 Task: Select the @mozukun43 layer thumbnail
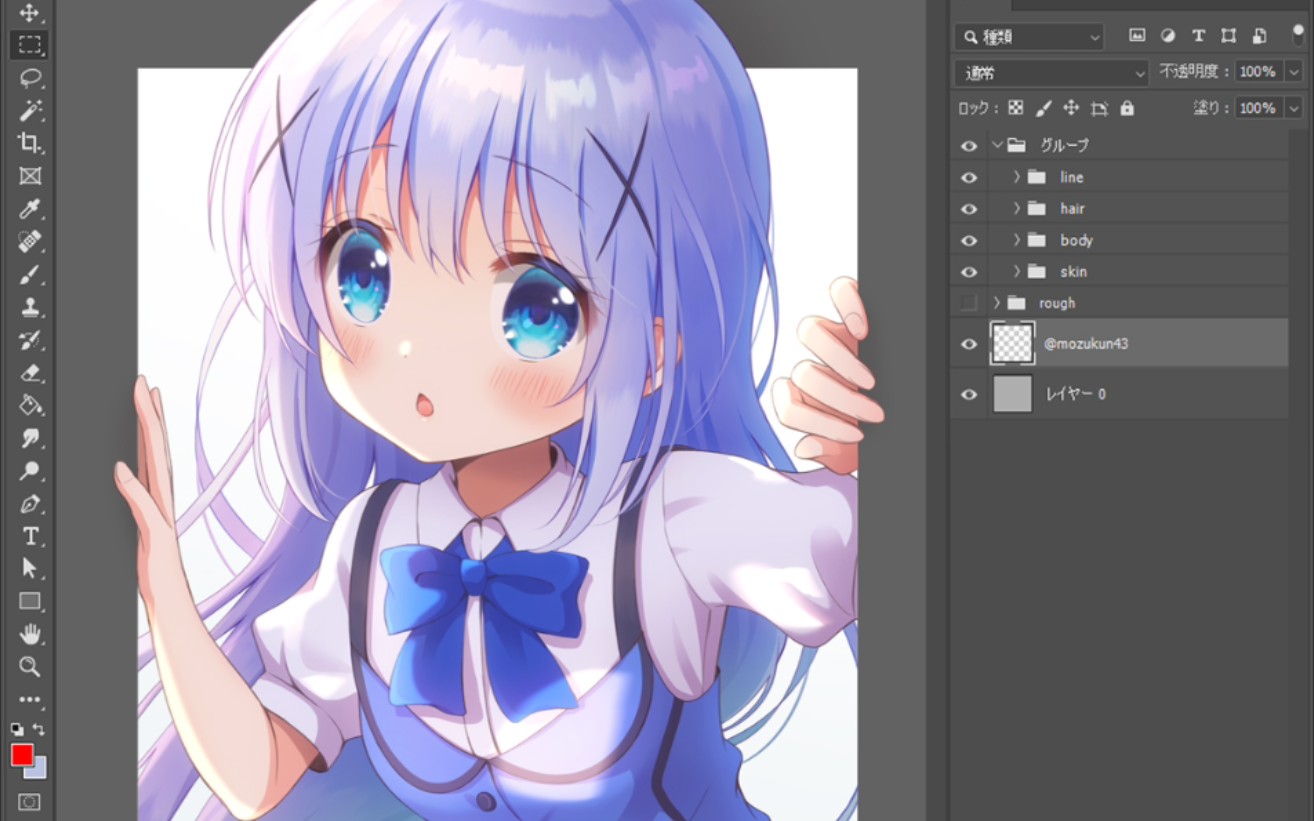(x=1012, y=343)
